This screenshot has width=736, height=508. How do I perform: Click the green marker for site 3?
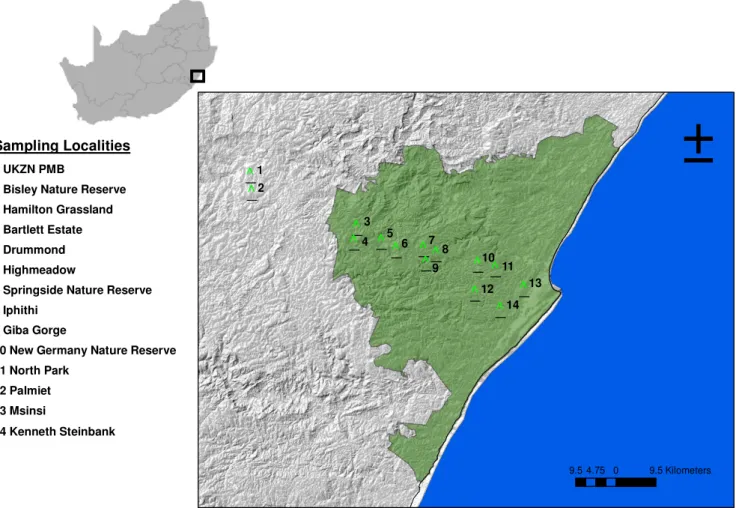point(357,223)
